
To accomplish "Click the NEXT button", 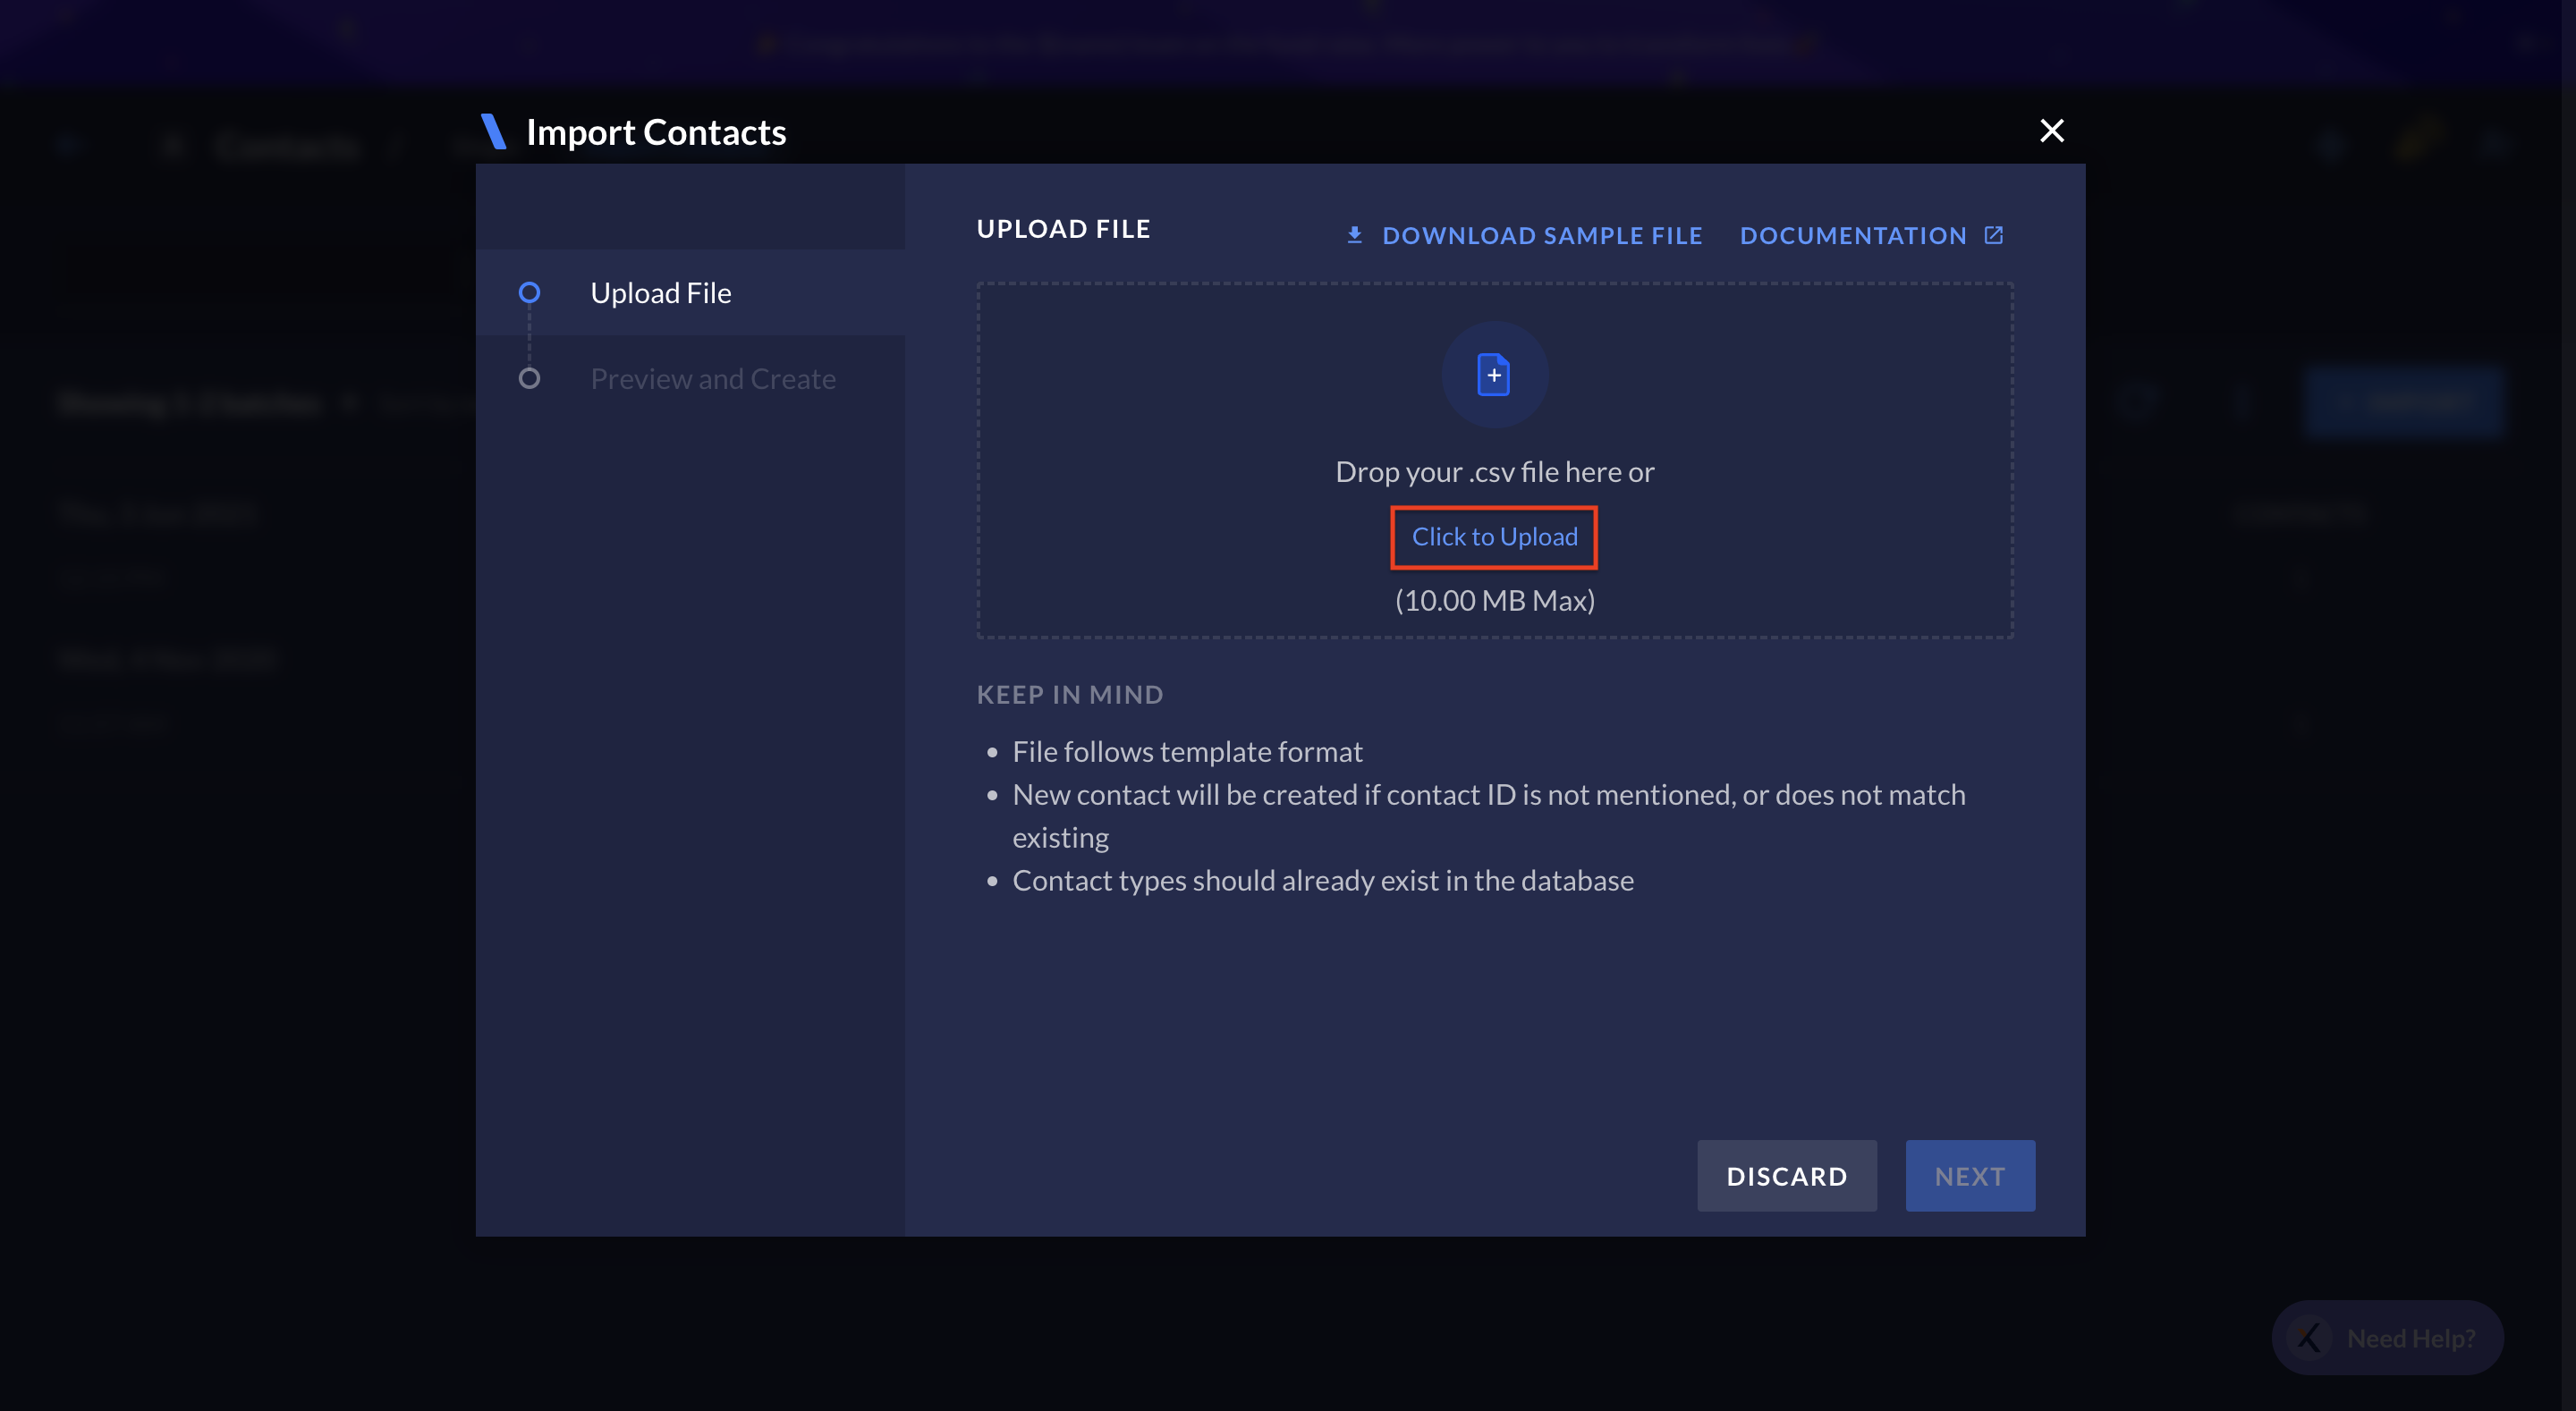I will point(1970,1175).
